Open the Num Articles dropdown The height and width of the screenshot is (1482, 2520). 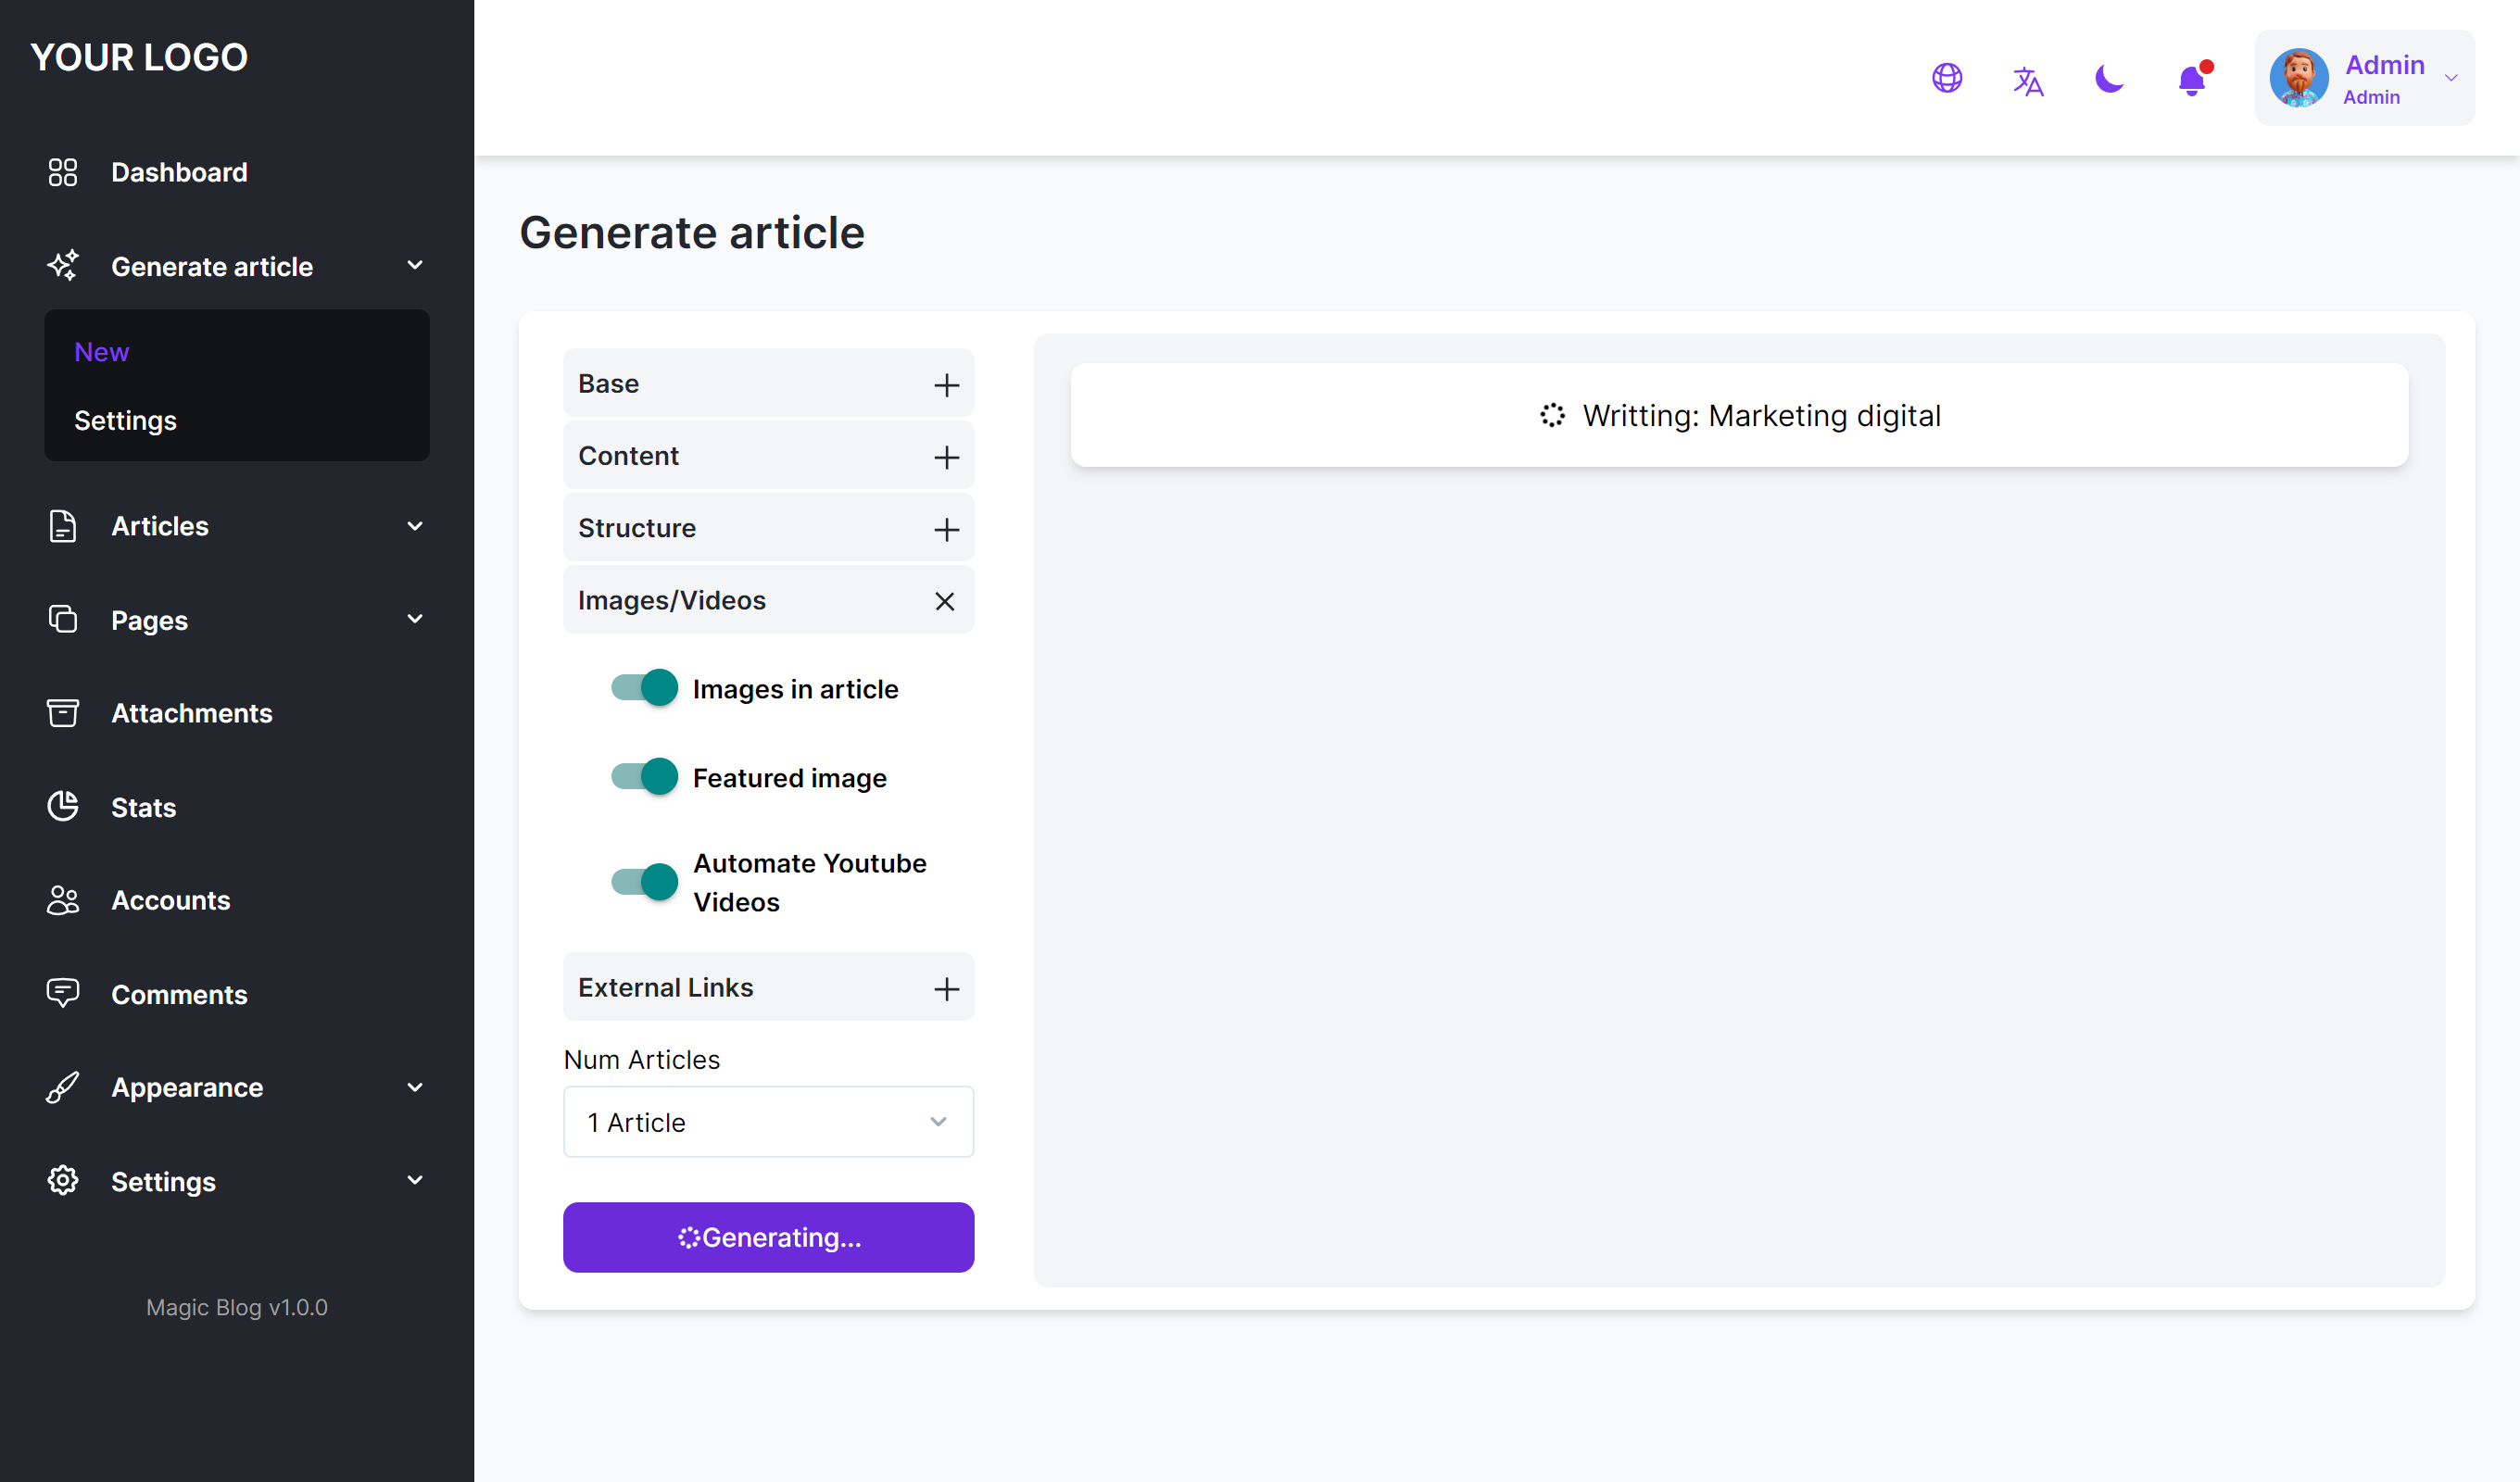pos(768,1122)
